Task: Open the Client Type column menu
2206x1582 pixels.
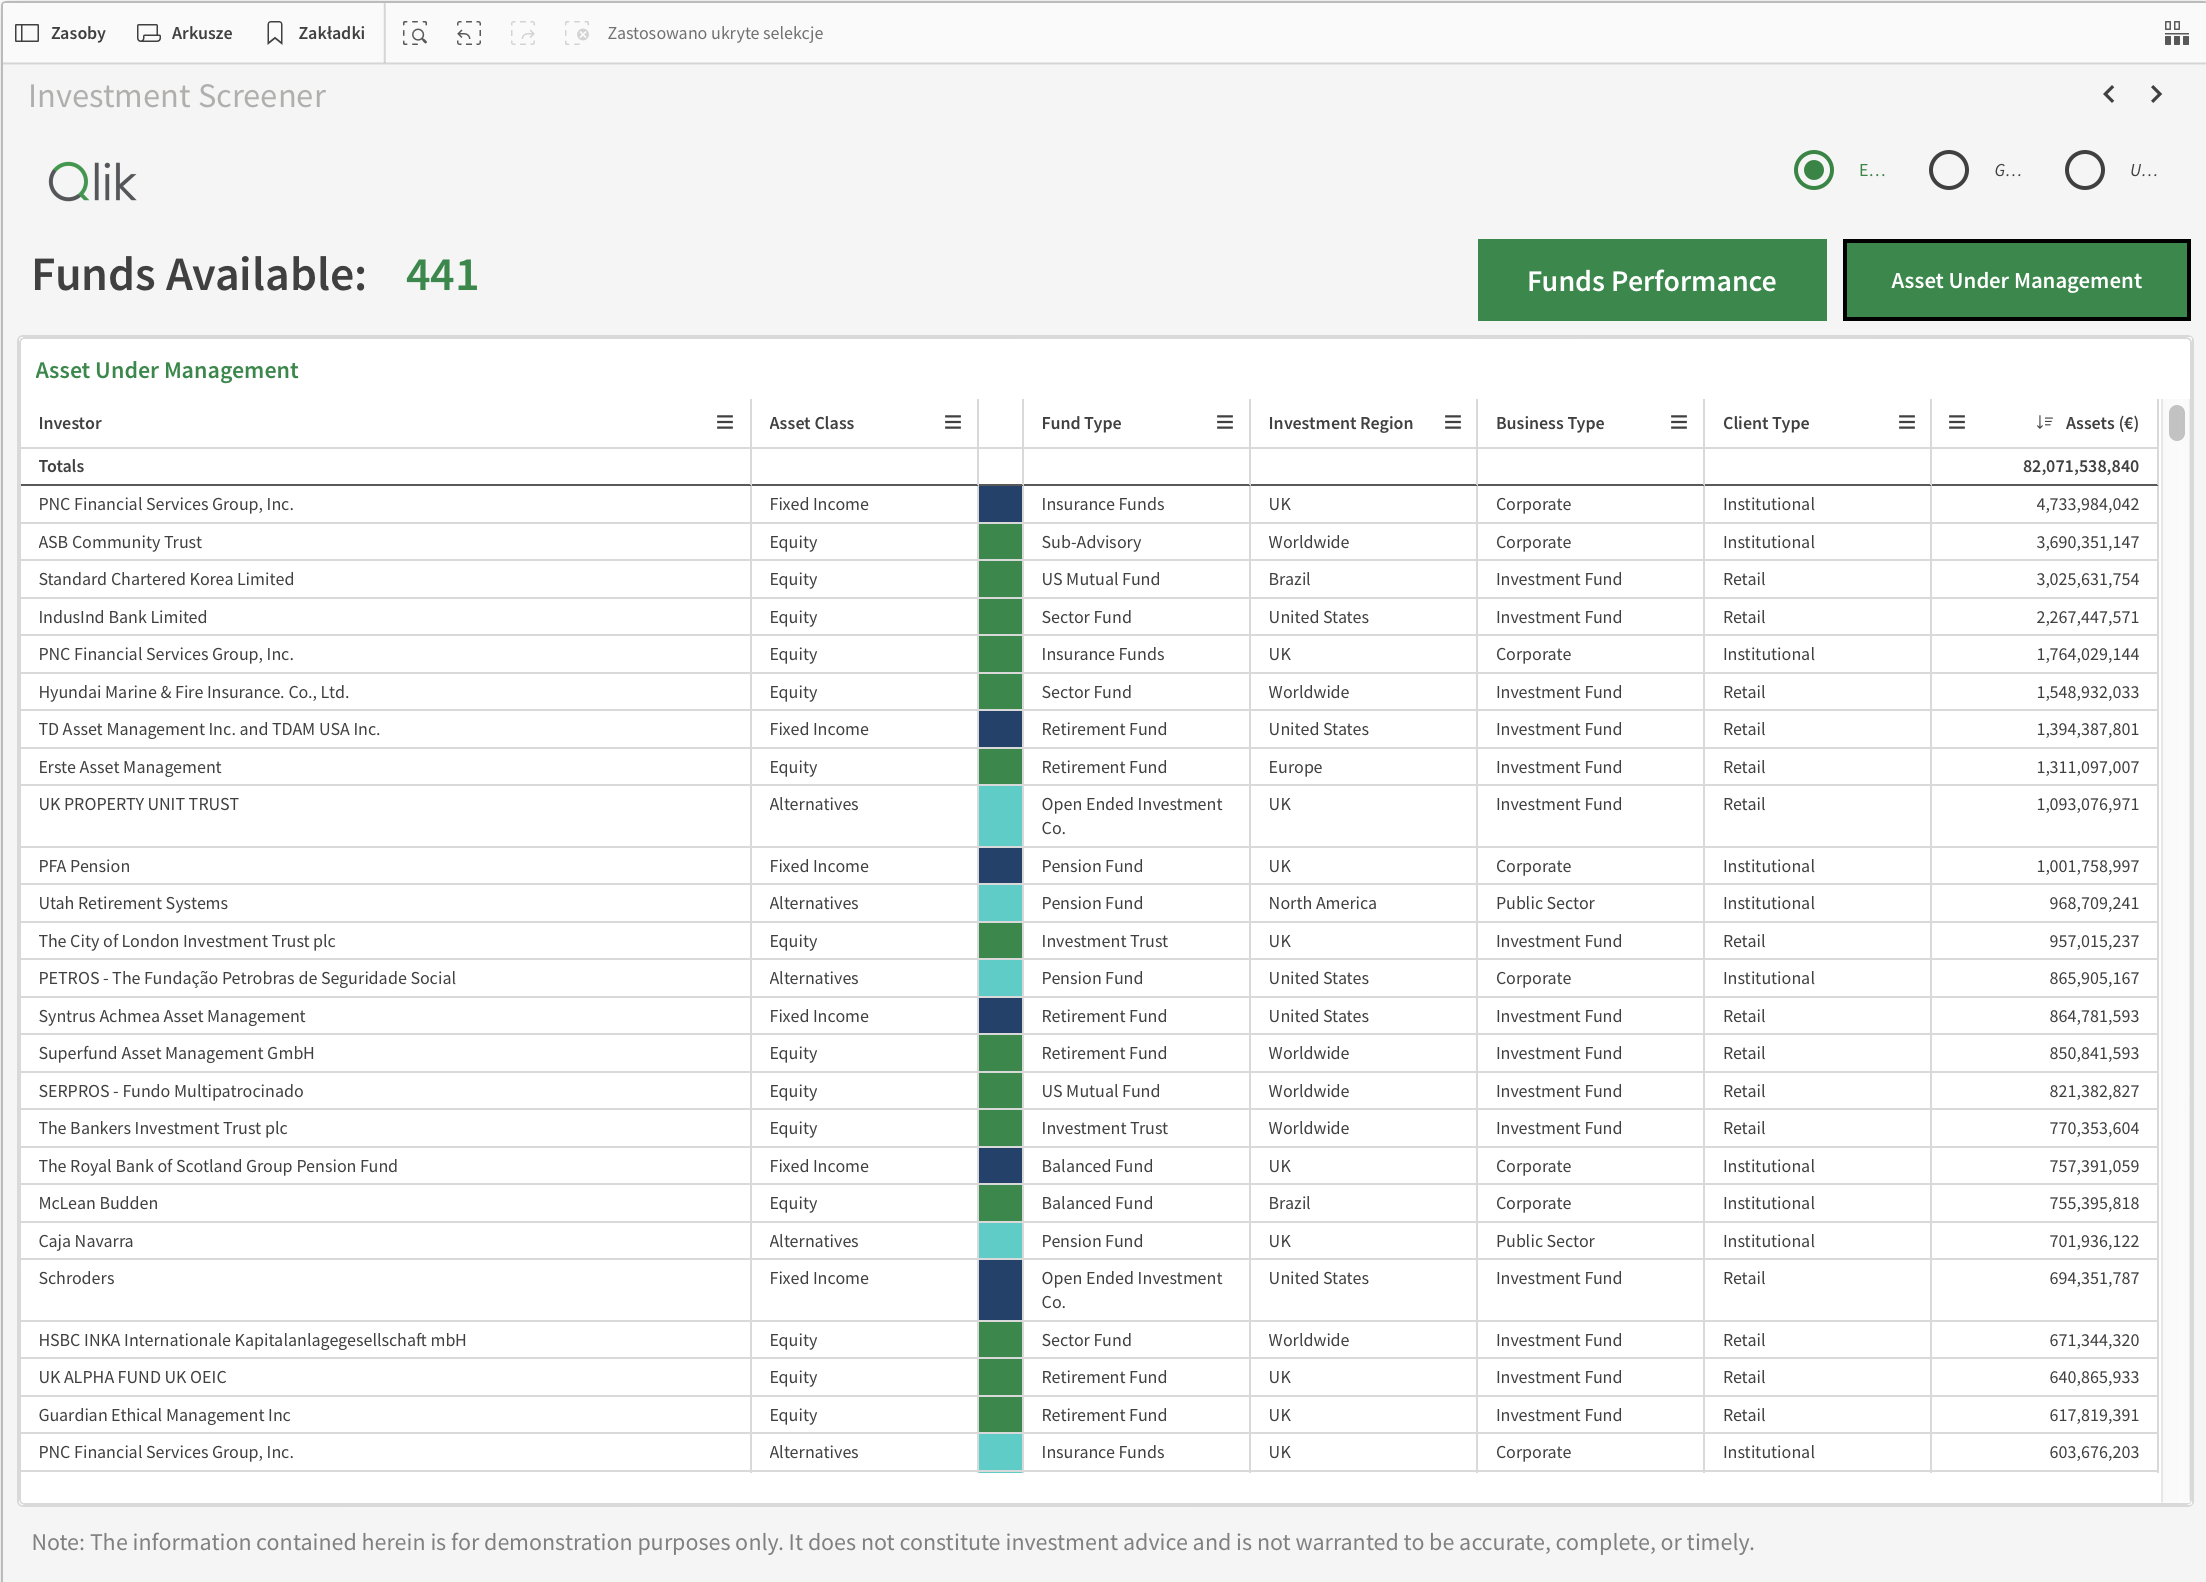Action: pyautogui.click(x=1907, y=423)
